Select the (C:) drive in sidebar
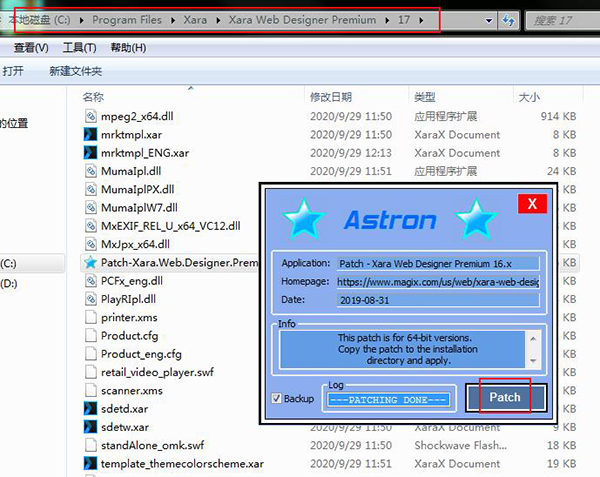The height and width of the screenshot is (477, 600). tap(8, 264)
